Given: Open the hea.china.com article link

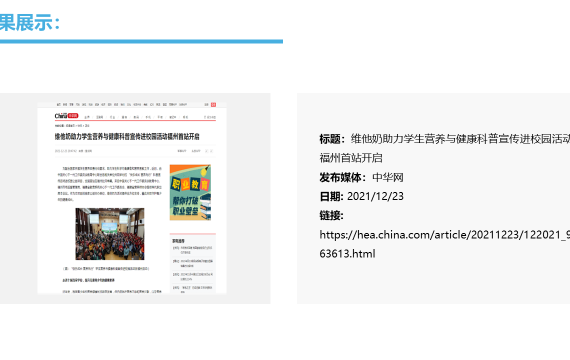Looking at the screenshot, I should point(445,244).
